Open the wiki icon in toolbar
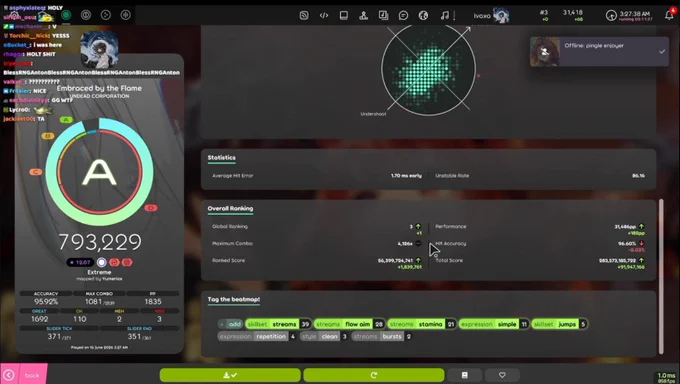Viewport: 680px width, 384px height. (x=383, y=15)
